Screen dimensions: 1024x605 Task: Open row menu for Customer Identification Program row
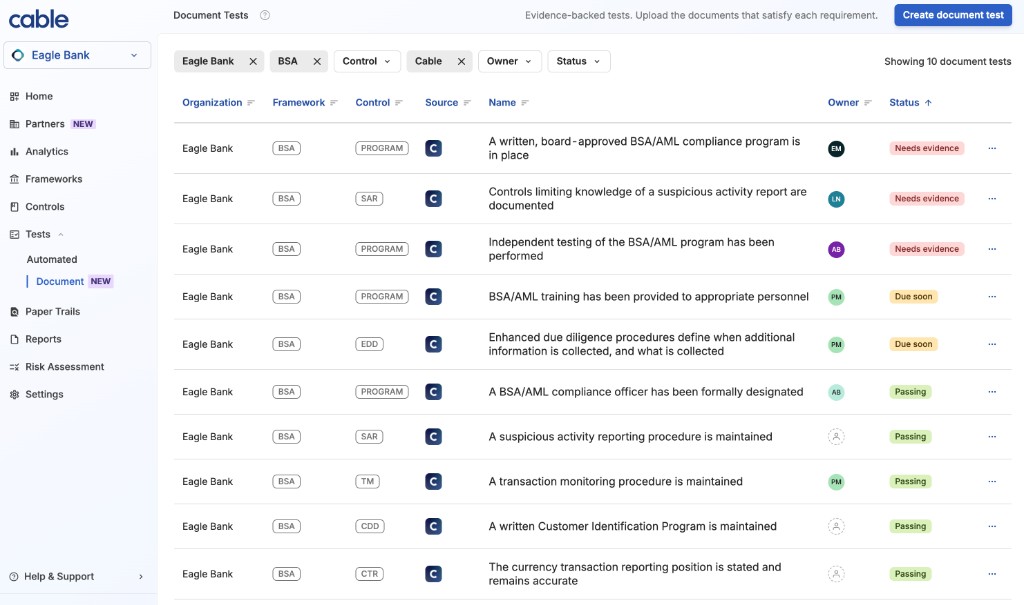992,526
